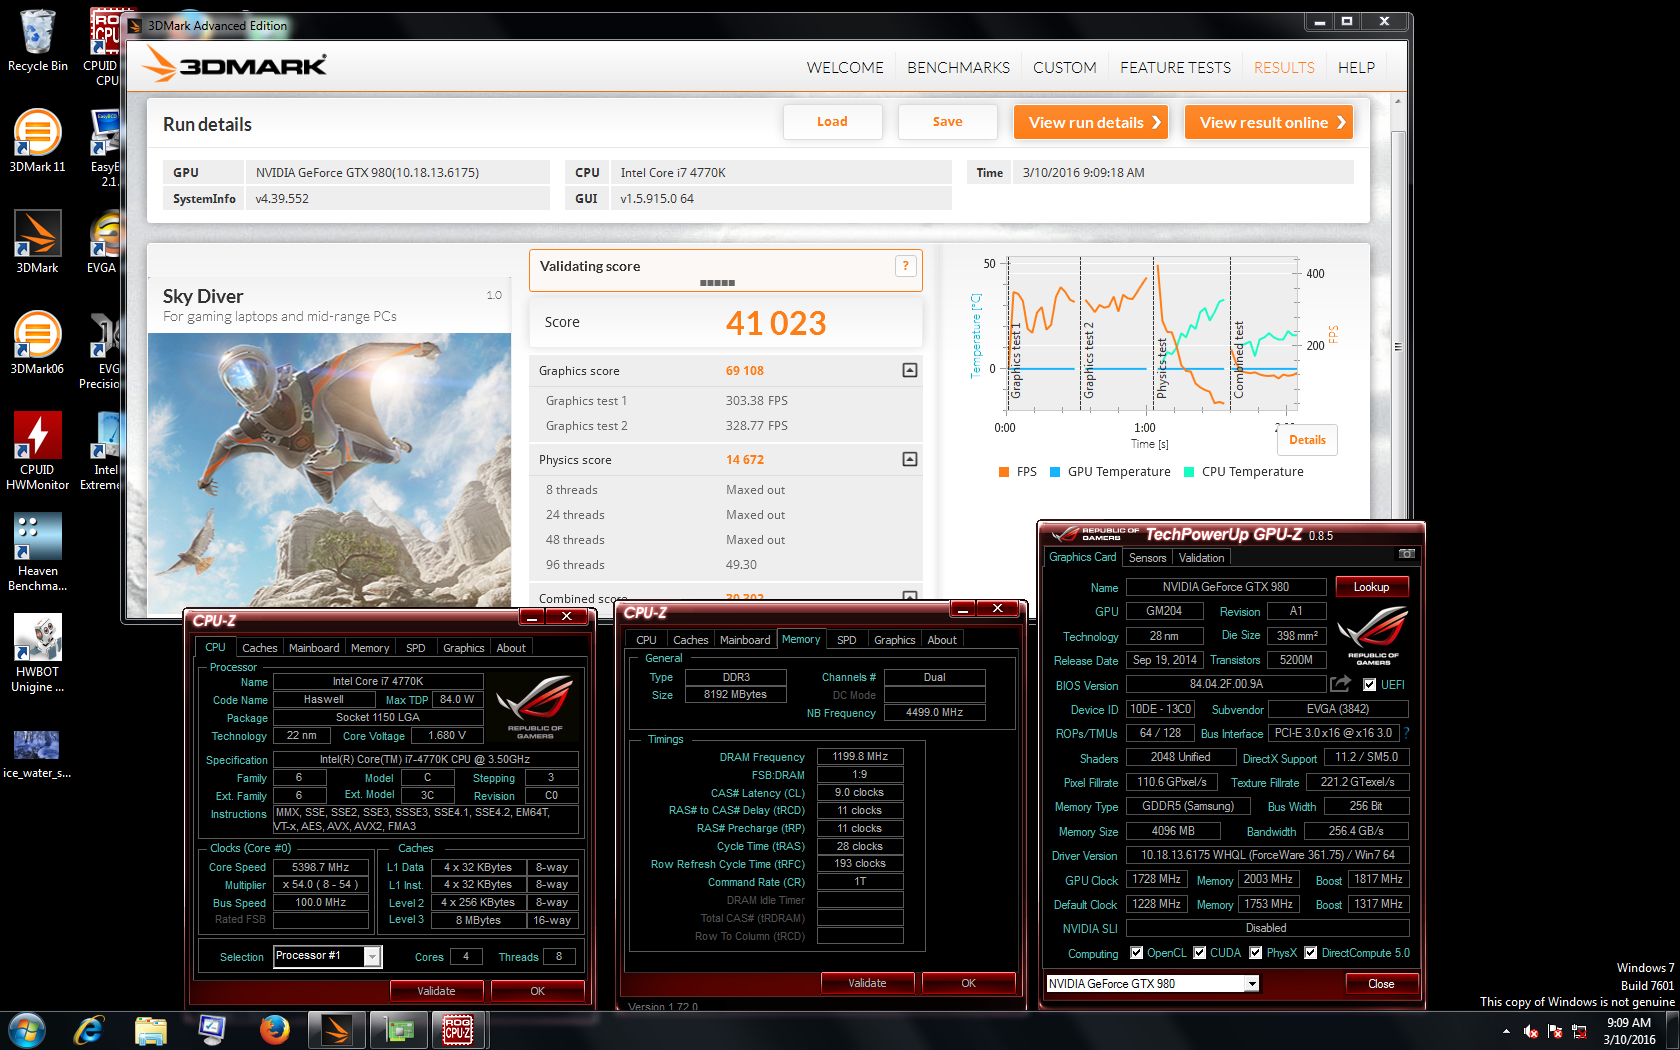The image size is (1680, 1050).
Task: Switch to the Sensors tab in GPU-Z
Action: pyautogui.click(x=1147, y=558)
